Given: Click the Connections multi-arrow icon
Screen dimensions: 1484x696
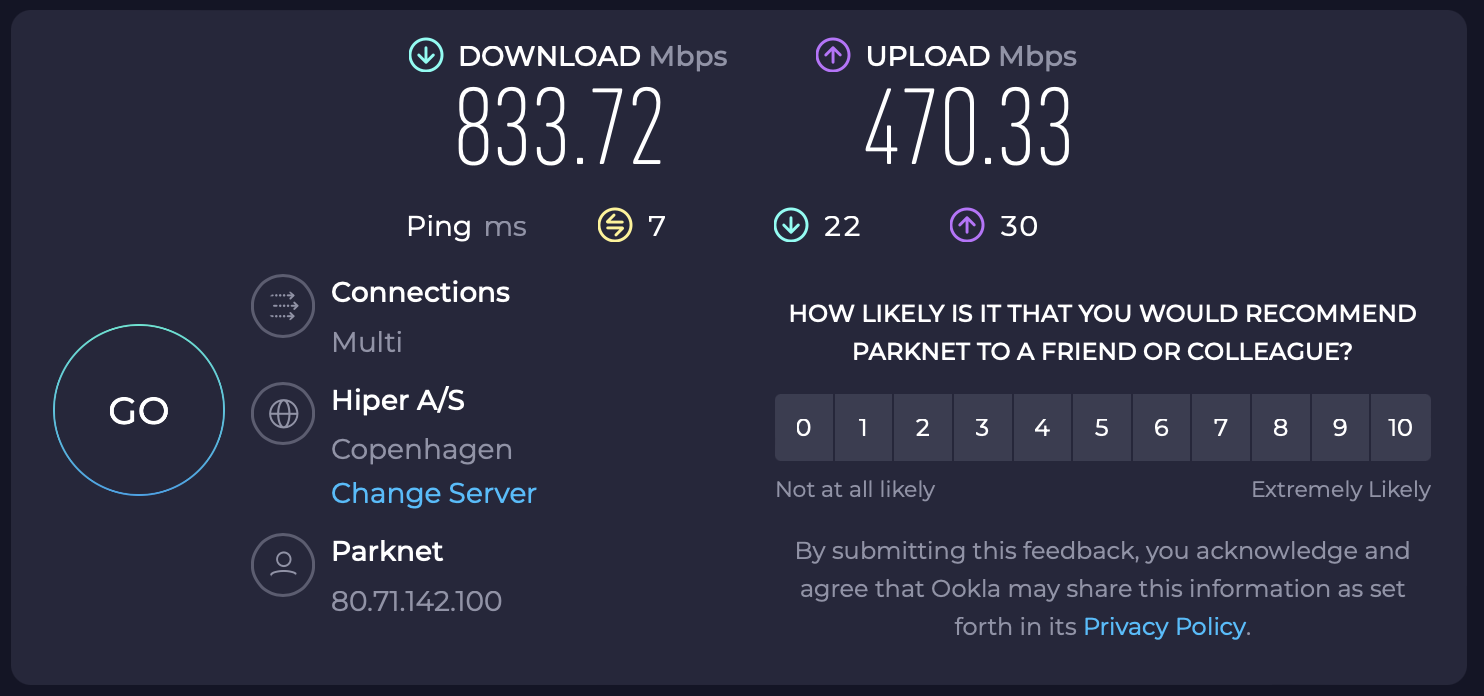Looking at the screenshot, I should click(284, 307).
